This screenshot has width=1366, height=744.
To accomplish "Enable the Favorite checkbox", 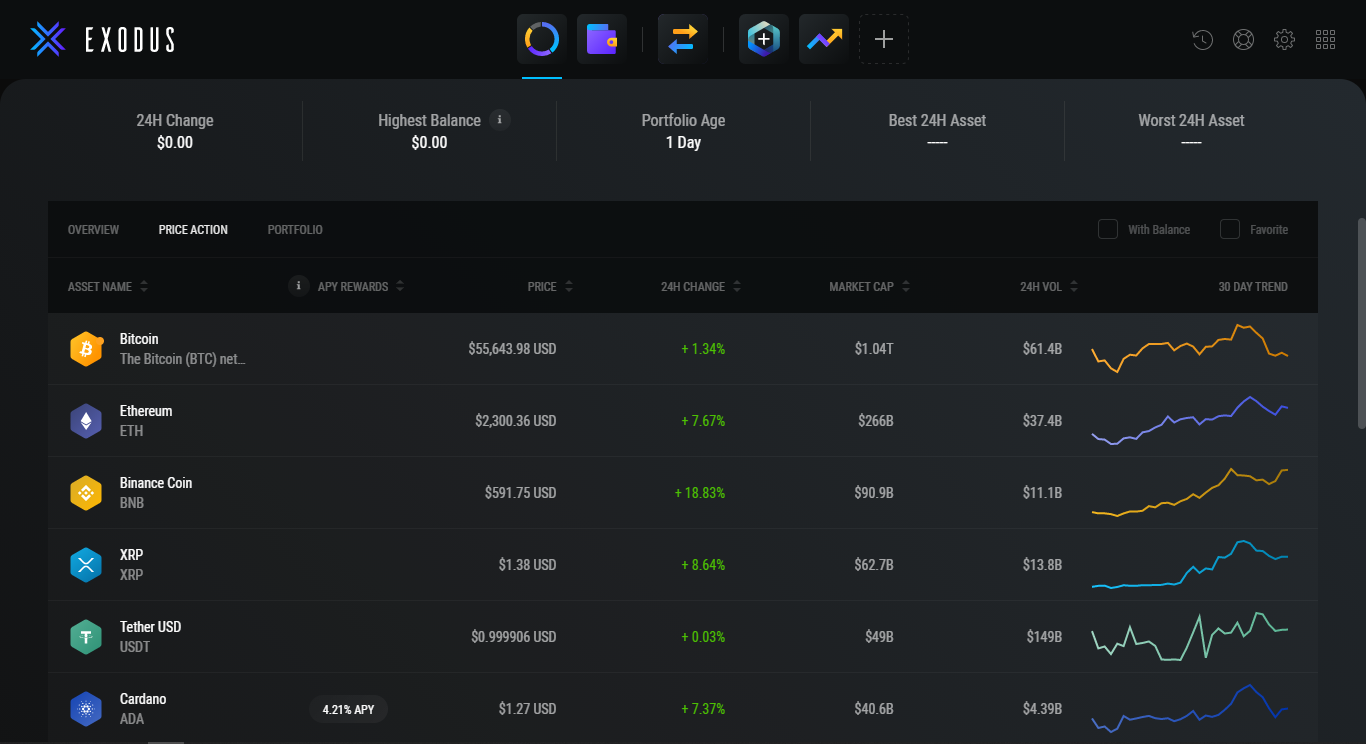I will (x=1230, y=230).
